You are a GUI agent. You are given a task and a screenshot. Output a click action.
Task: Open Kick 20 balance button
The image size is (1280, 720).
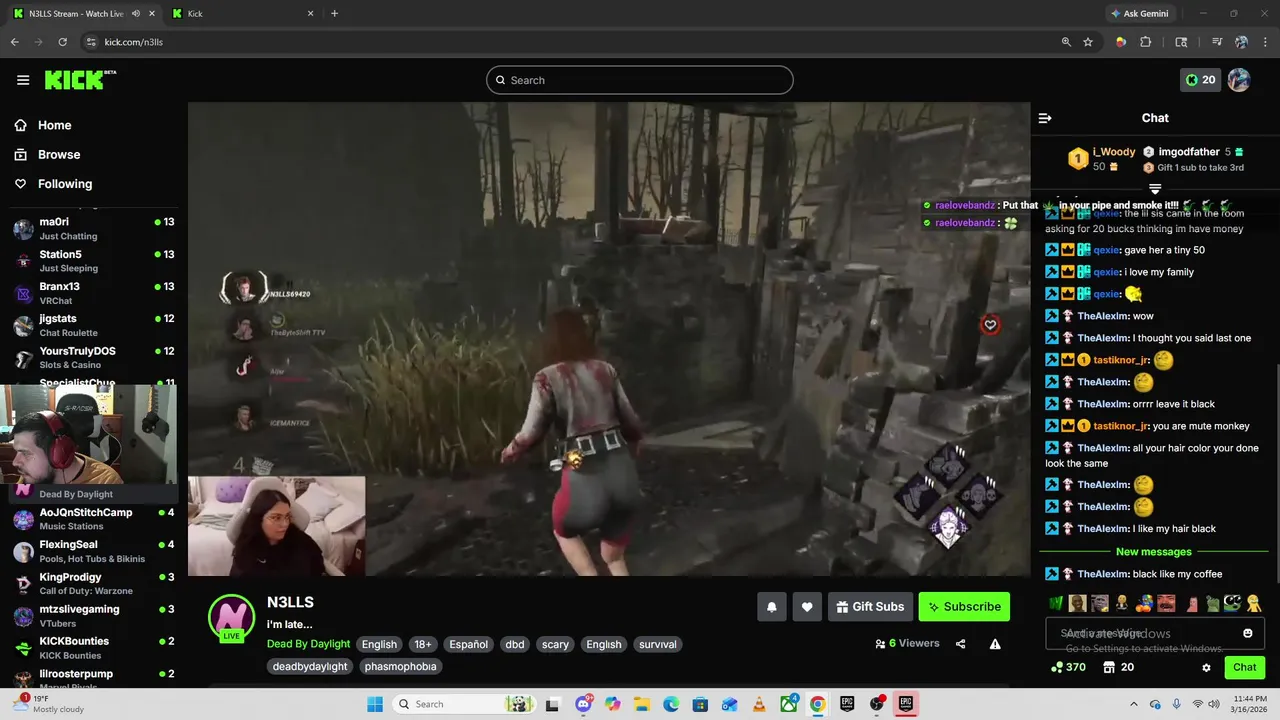[x=1201, y=80]
